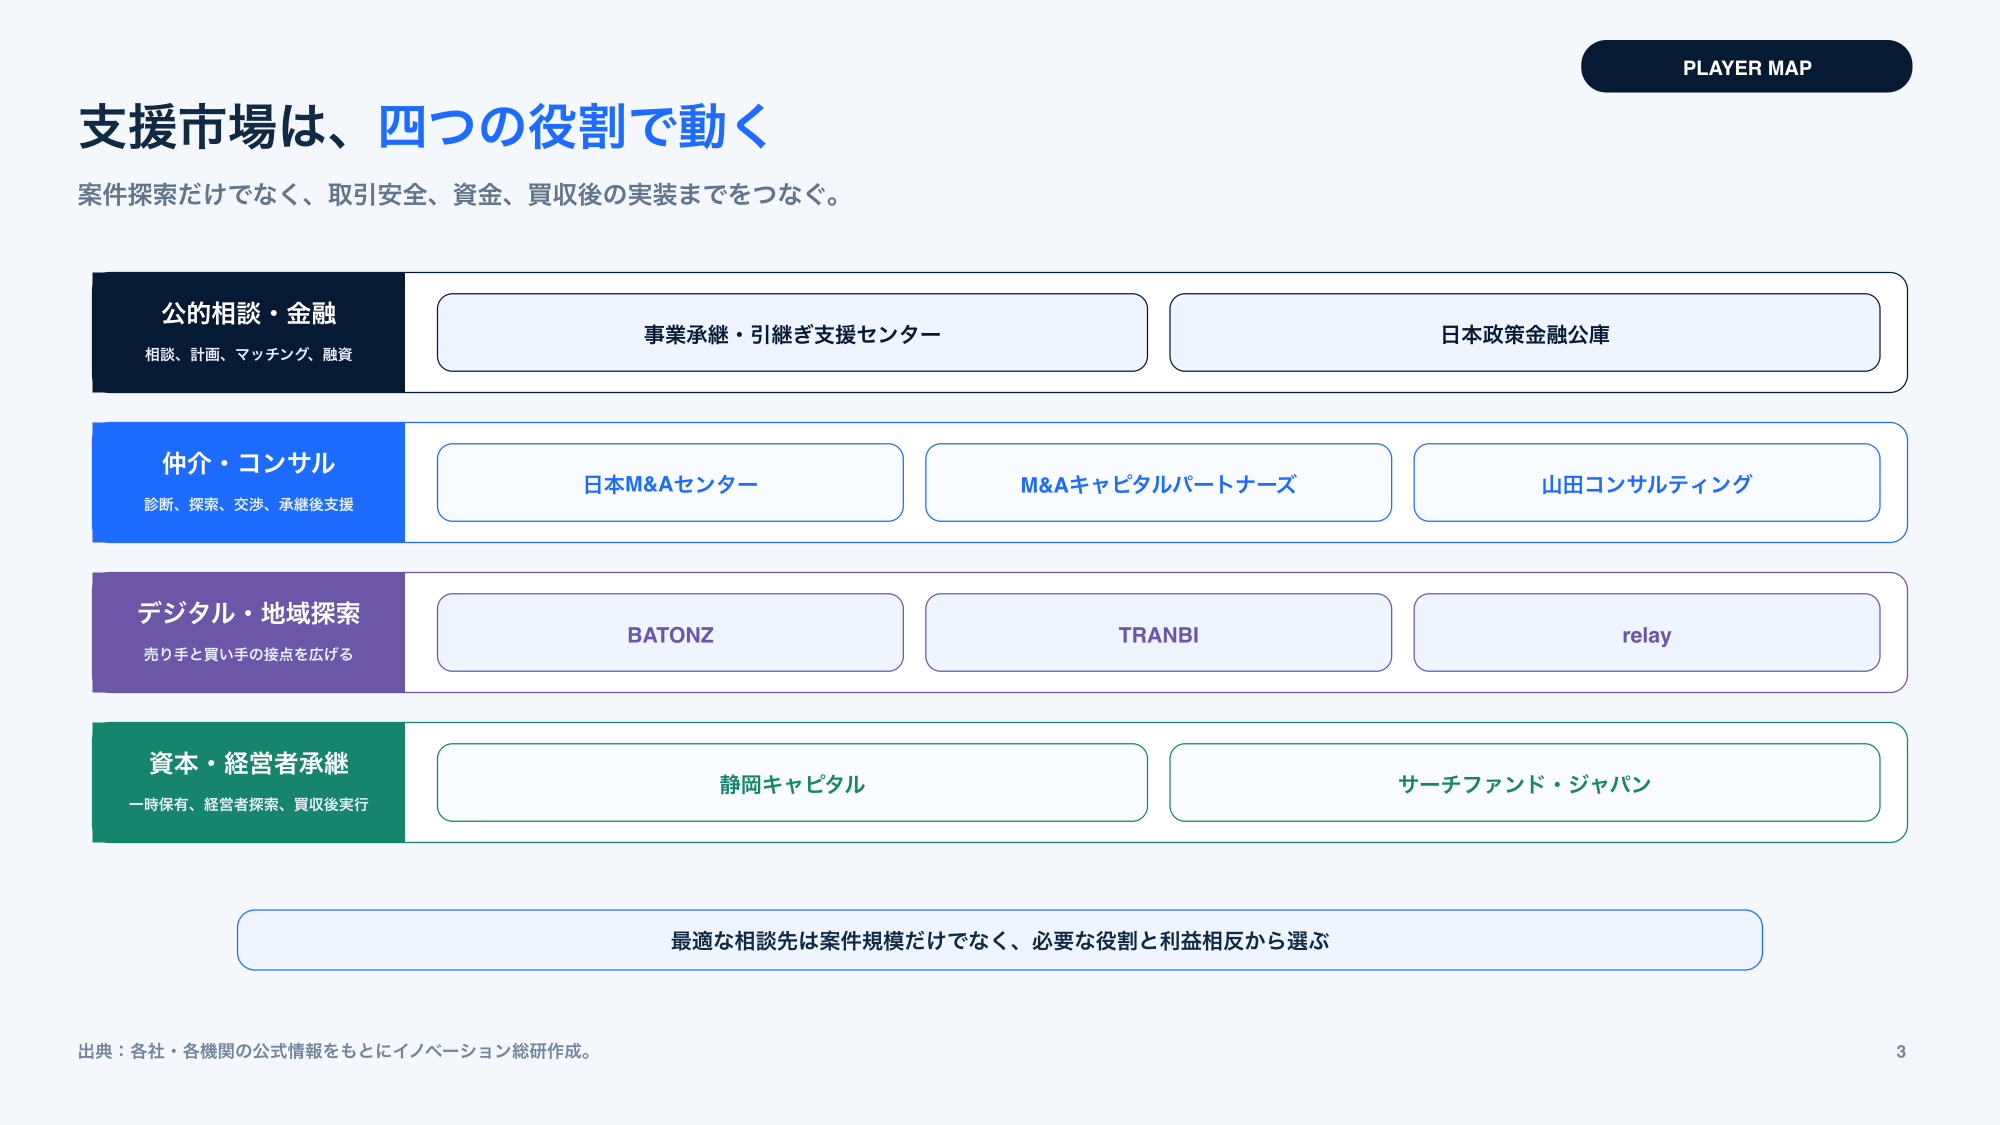Click the relay card
Viewport: 2000px width, 1125px height.
[x=1647, y=633]
